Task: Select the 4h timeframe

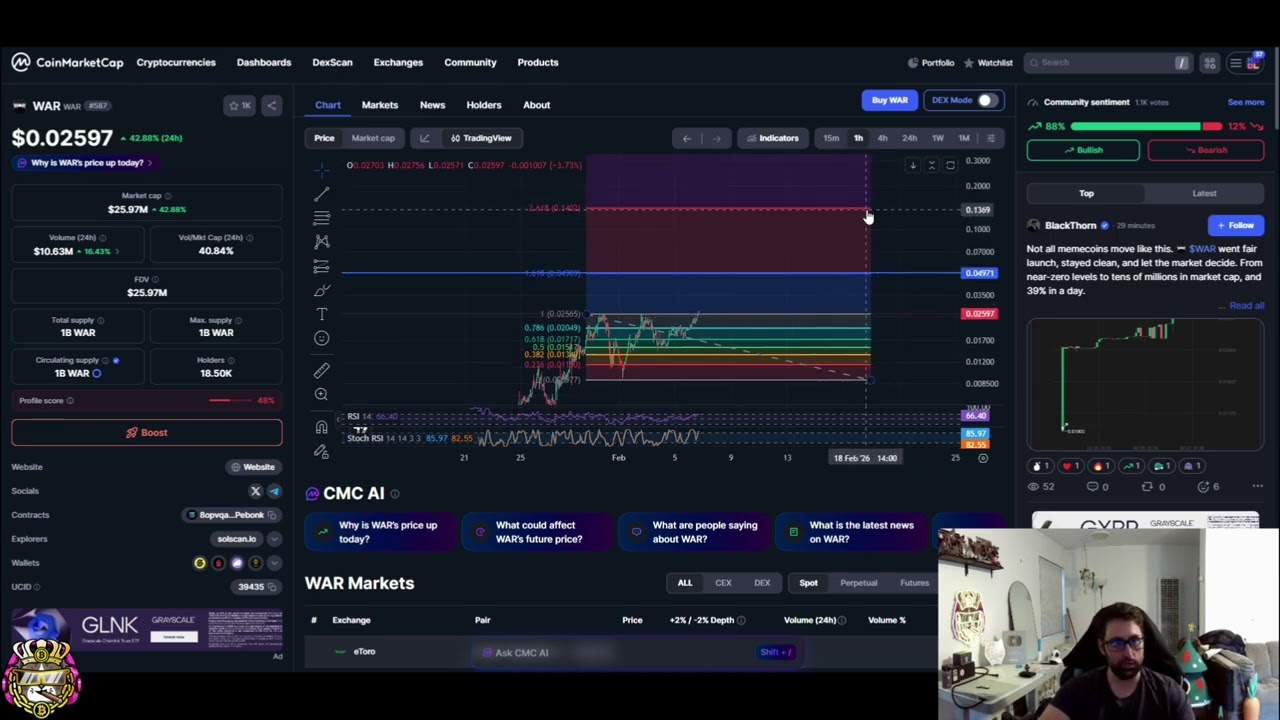Action: pos(882,138)
